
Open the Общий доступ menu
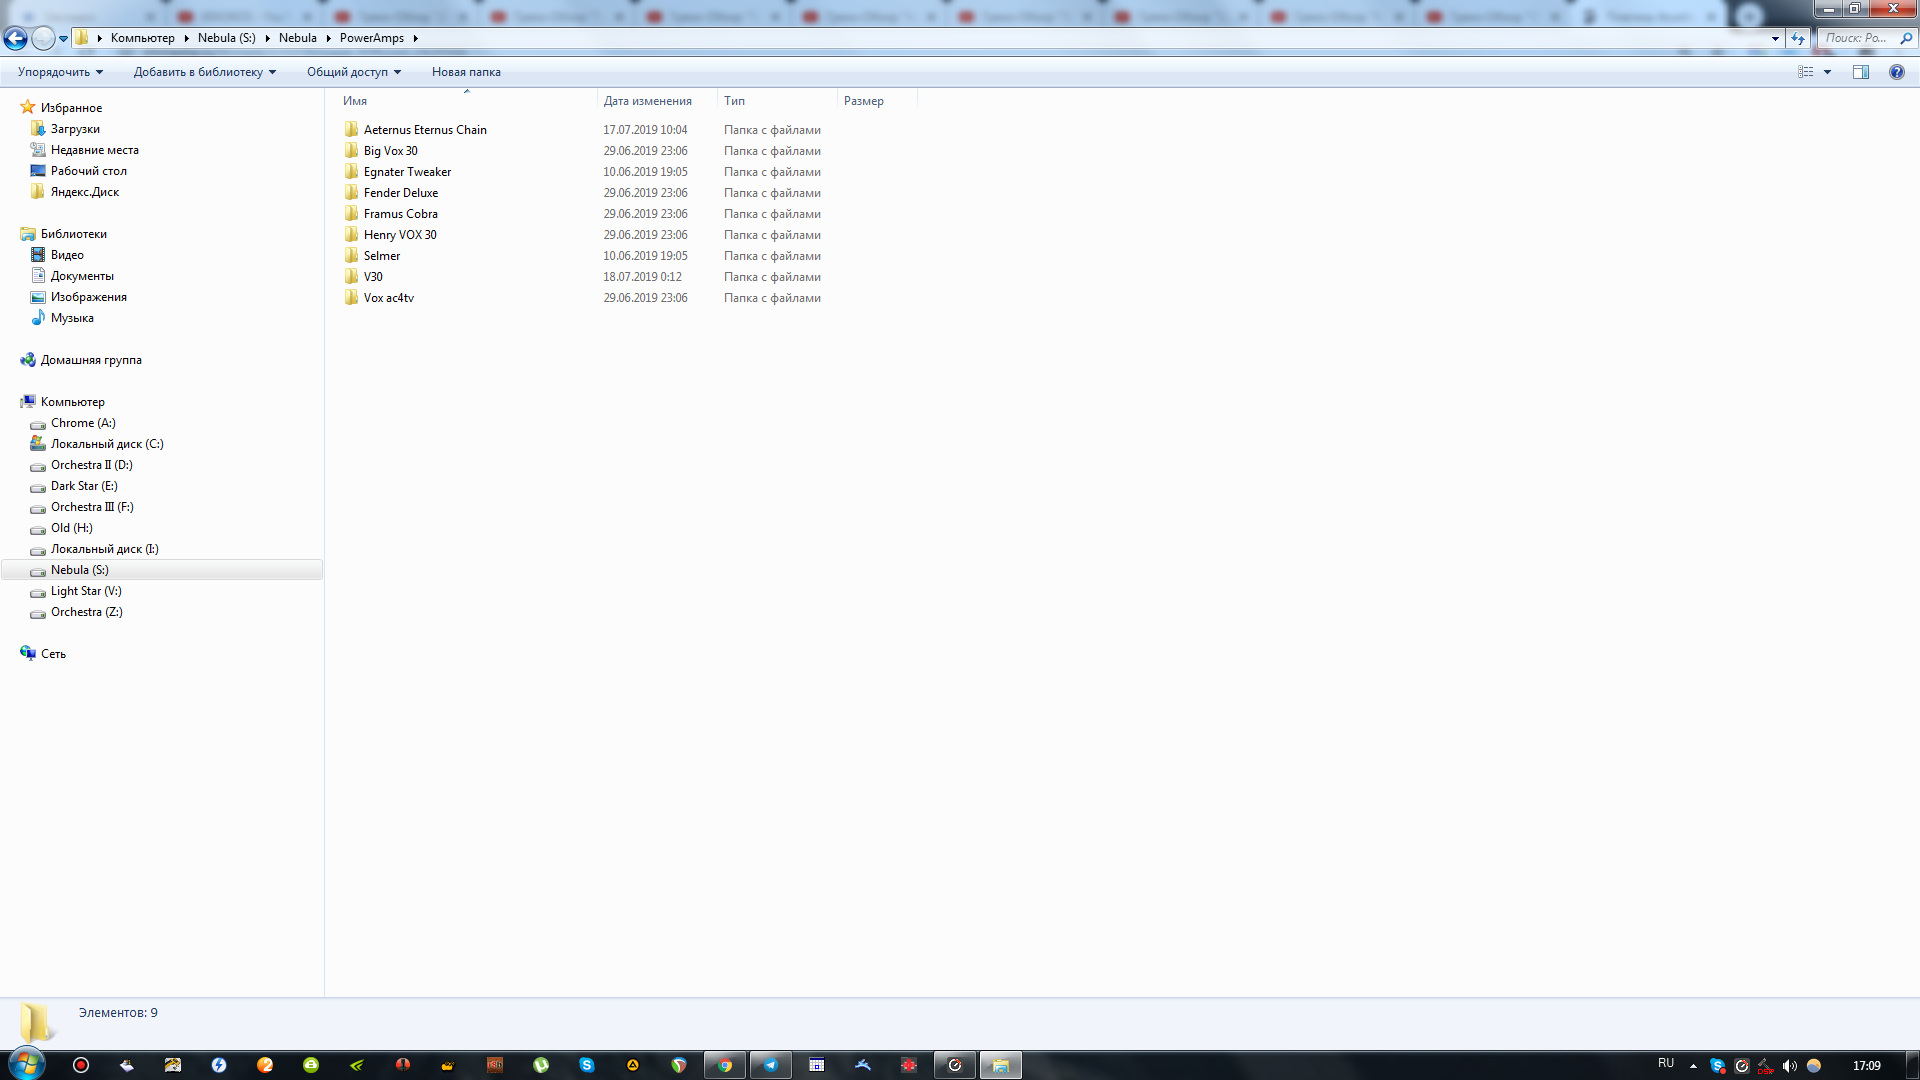coord(354,72)
